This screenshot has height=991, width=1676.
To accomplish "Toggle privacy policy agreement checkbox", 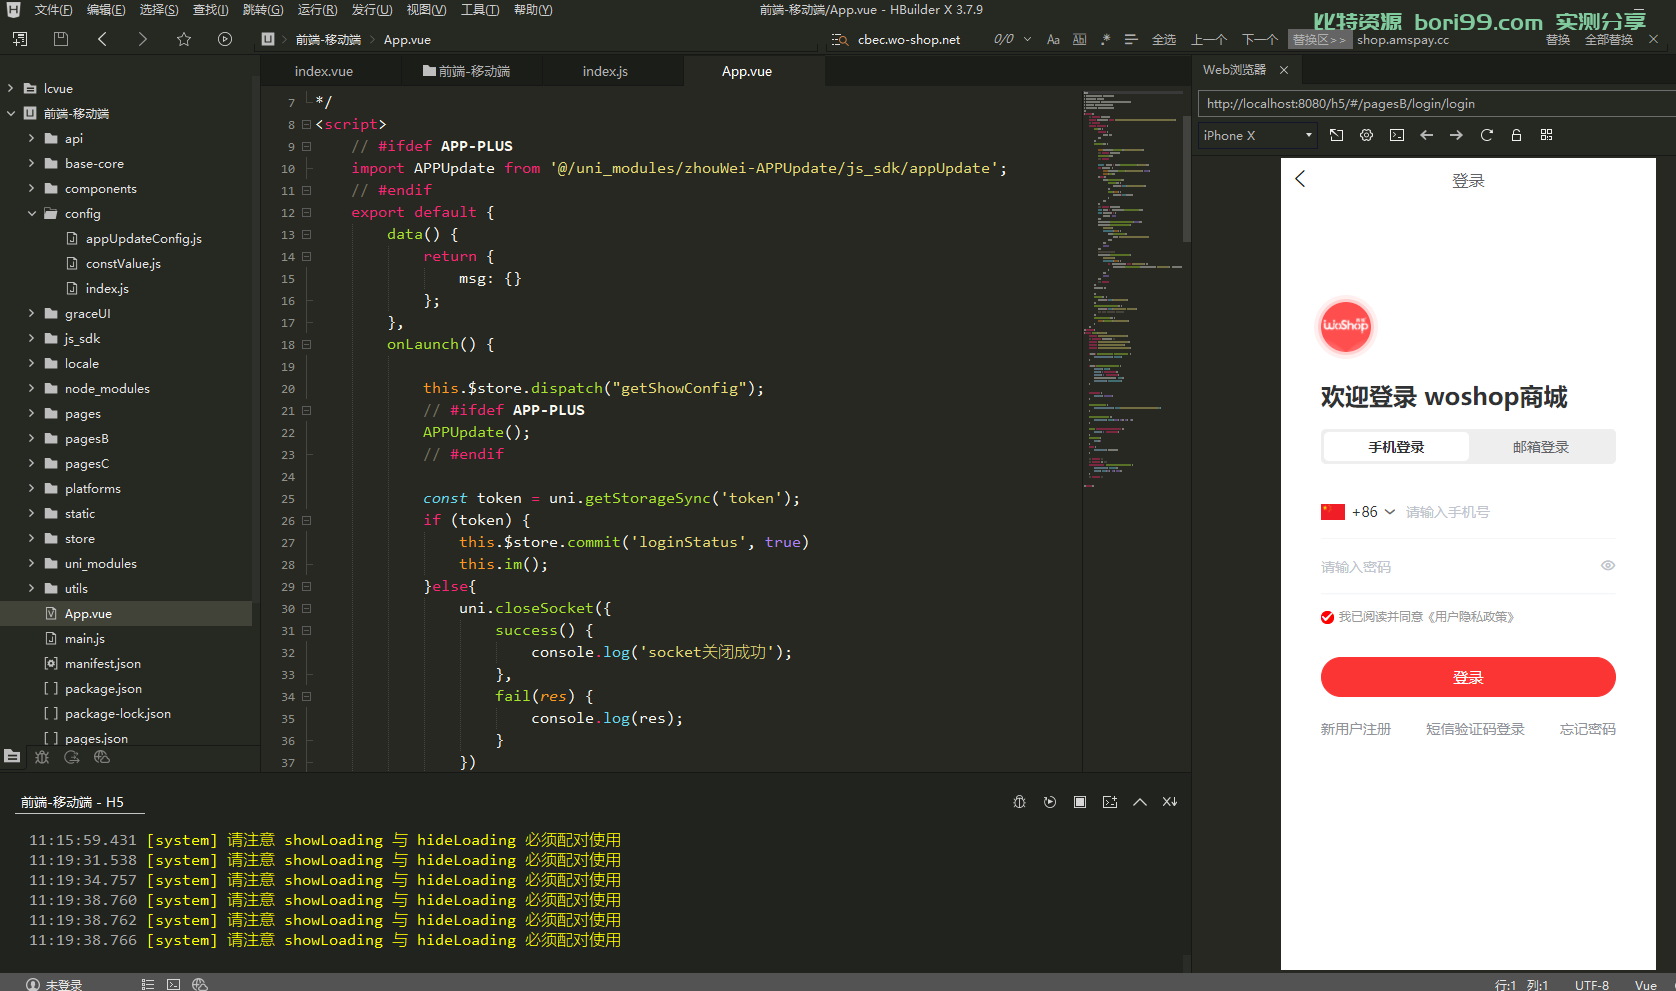I will pyautogui.click(x=1327, y=617).
